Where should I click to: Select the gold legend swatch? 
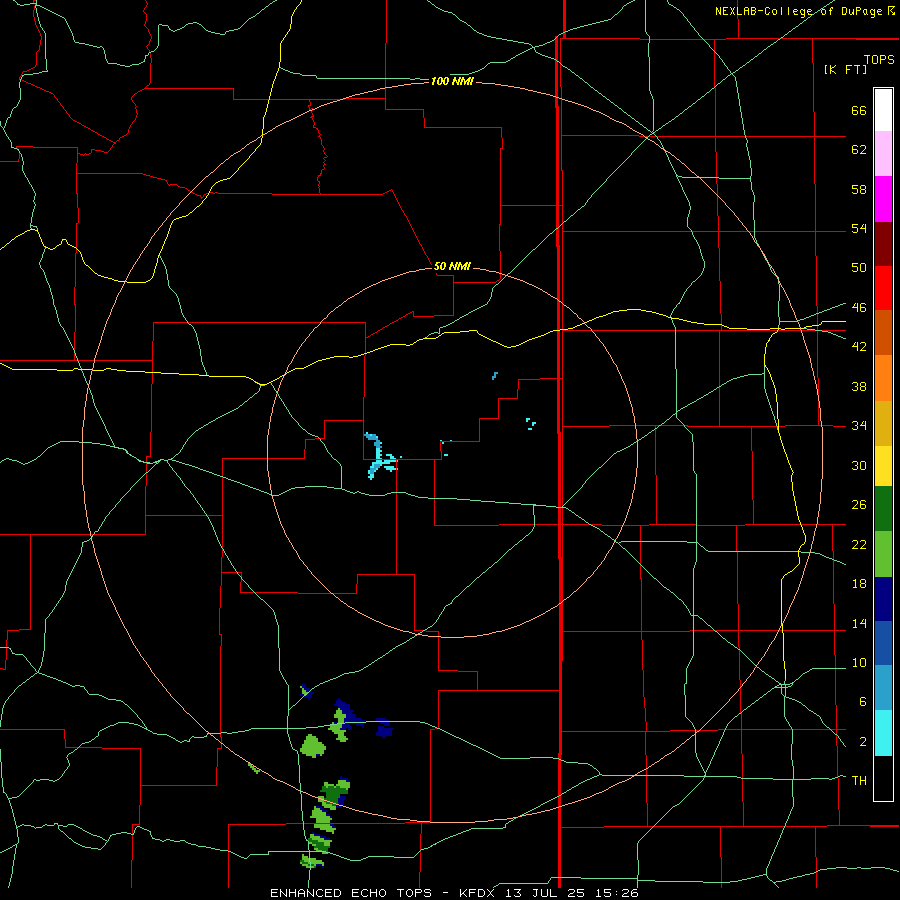click(x=883, y=424)
